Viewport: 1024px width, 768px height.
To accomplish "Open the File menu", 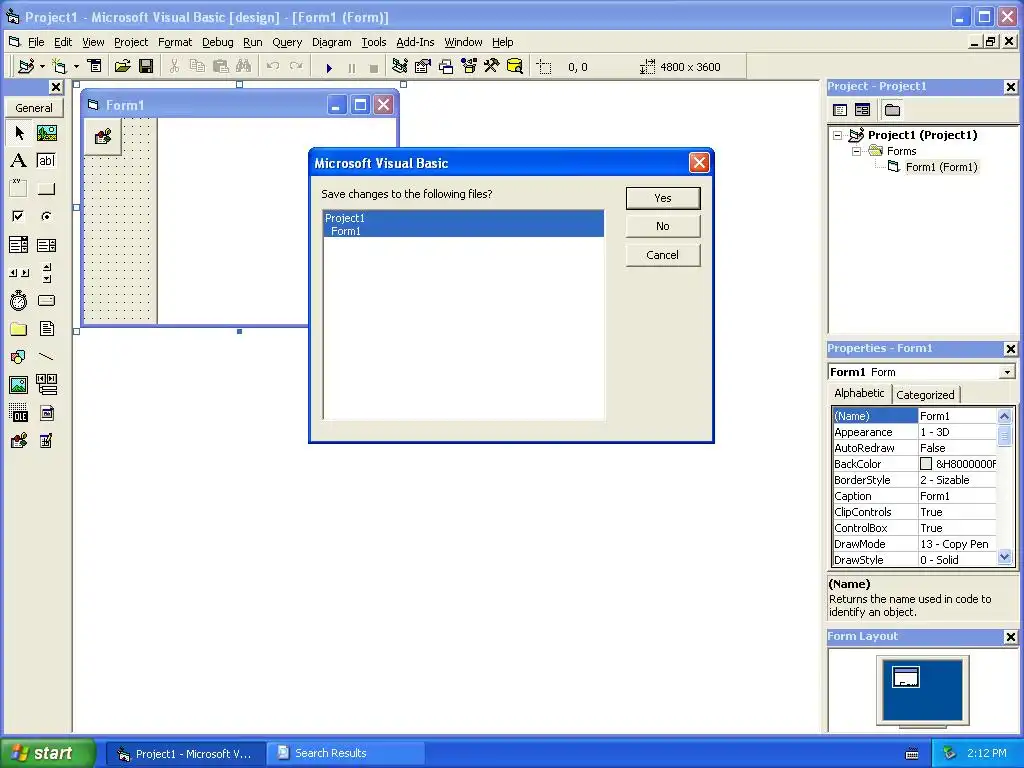I will click(36, 42).
